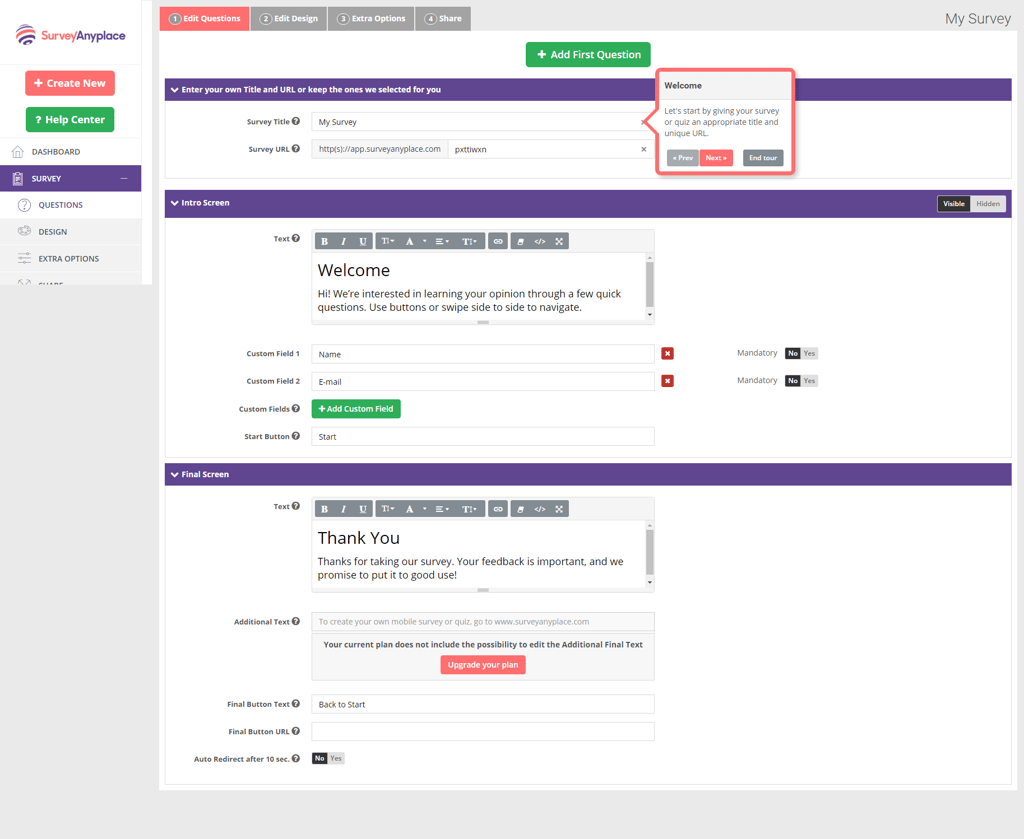
Task: Click Add First Question button
Action: [x=588, y=55]
